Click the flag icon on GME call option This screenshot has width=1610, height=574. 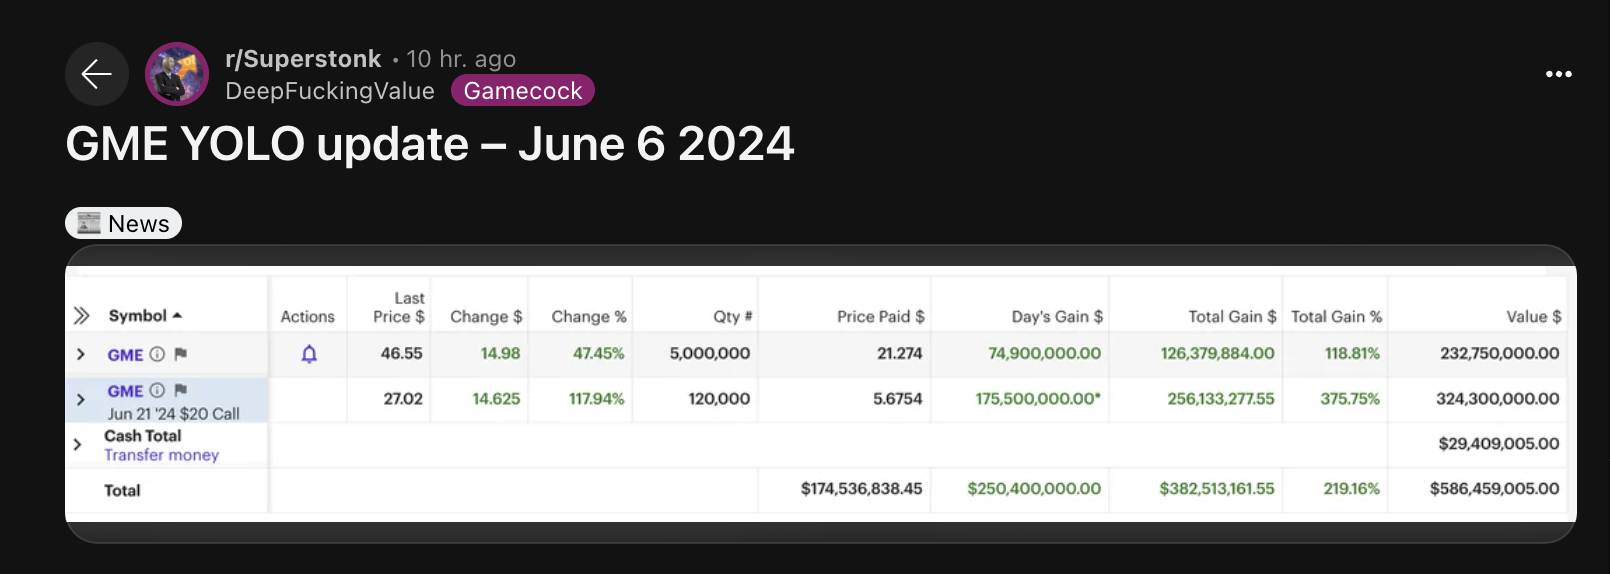coord(181,390)
